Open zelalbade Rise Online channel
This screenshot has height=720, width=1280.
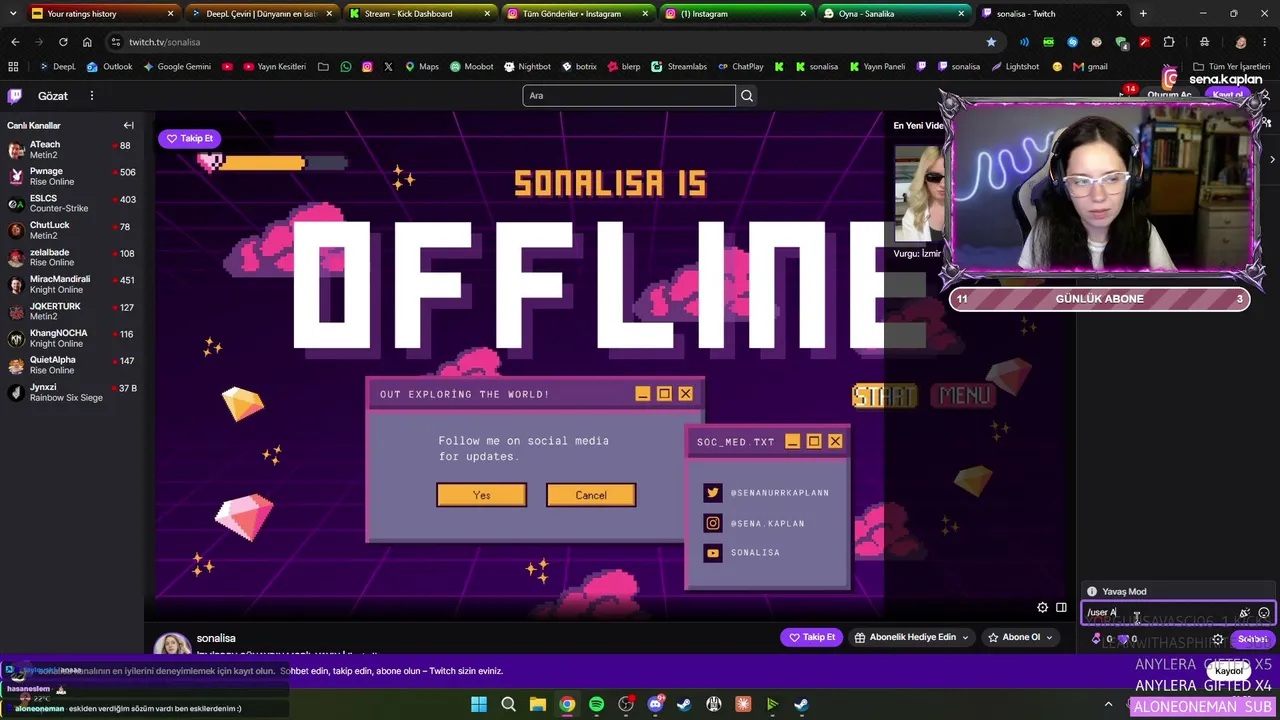(x=71, y=258)
